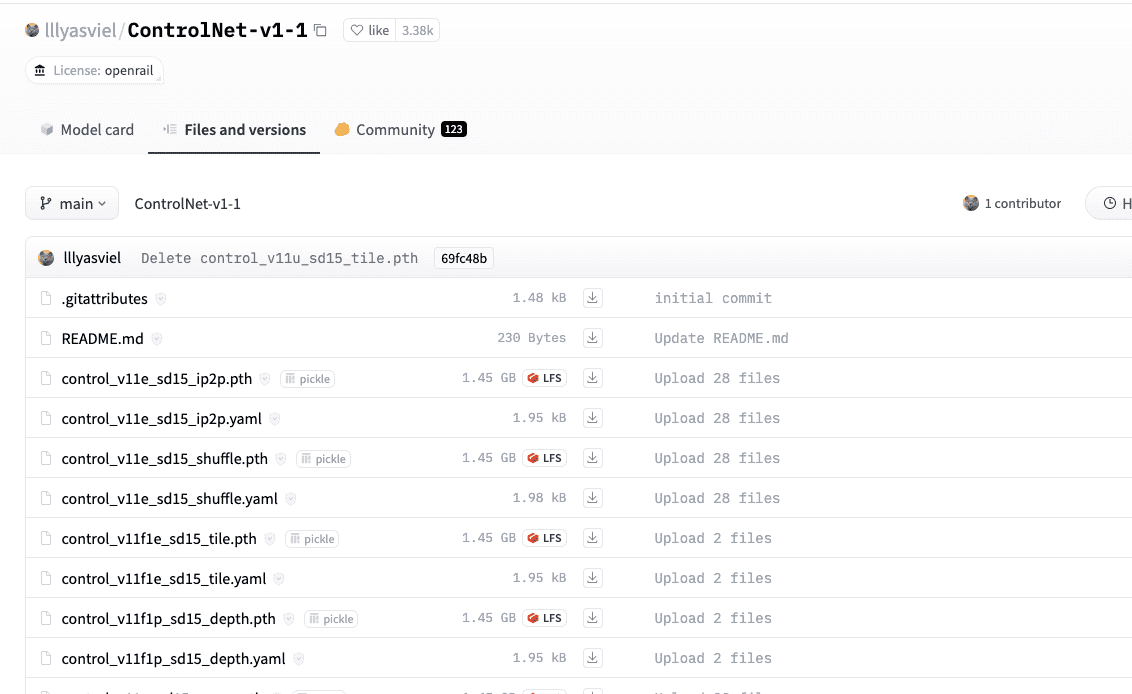This screenshot has width=1132, height=694.
Task: Open the main branch selector dropdown
Action: (71, 202)
